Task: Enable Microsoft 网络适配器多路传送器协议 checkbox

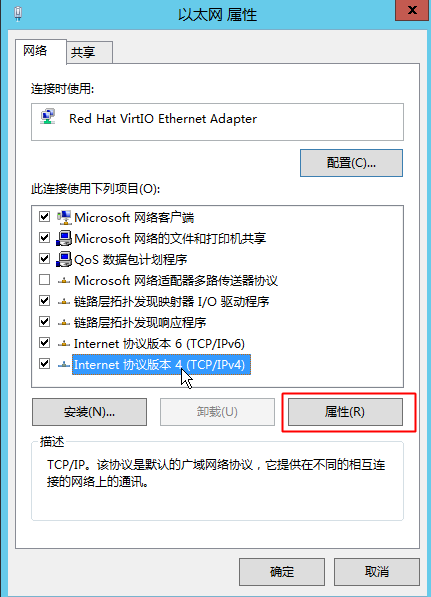Action: [45, 280]
